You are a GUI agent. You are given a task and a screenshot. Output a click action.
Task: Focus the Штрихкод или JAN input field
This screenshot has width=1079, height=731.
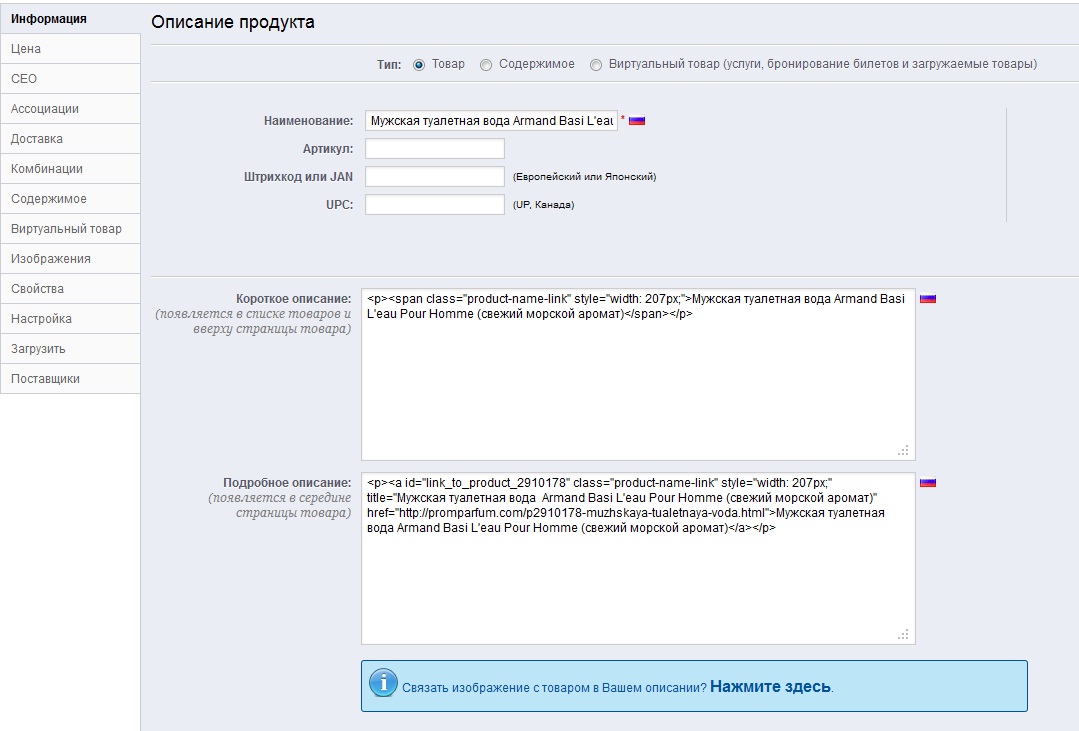coord(435,176)
